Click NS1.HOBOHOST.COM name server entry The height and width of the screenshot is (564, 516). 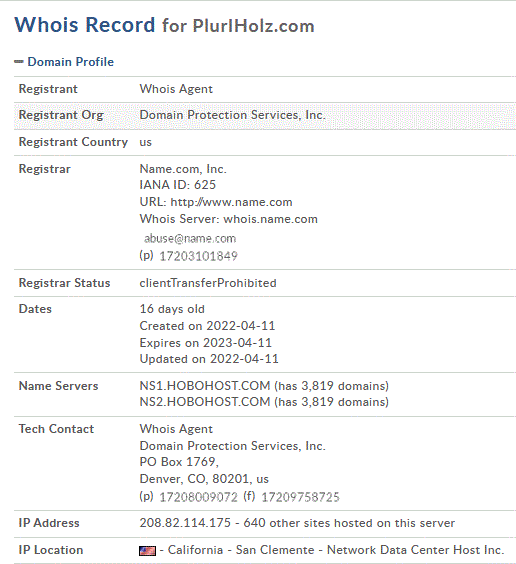pyautogui.click(x=205, y=386)
